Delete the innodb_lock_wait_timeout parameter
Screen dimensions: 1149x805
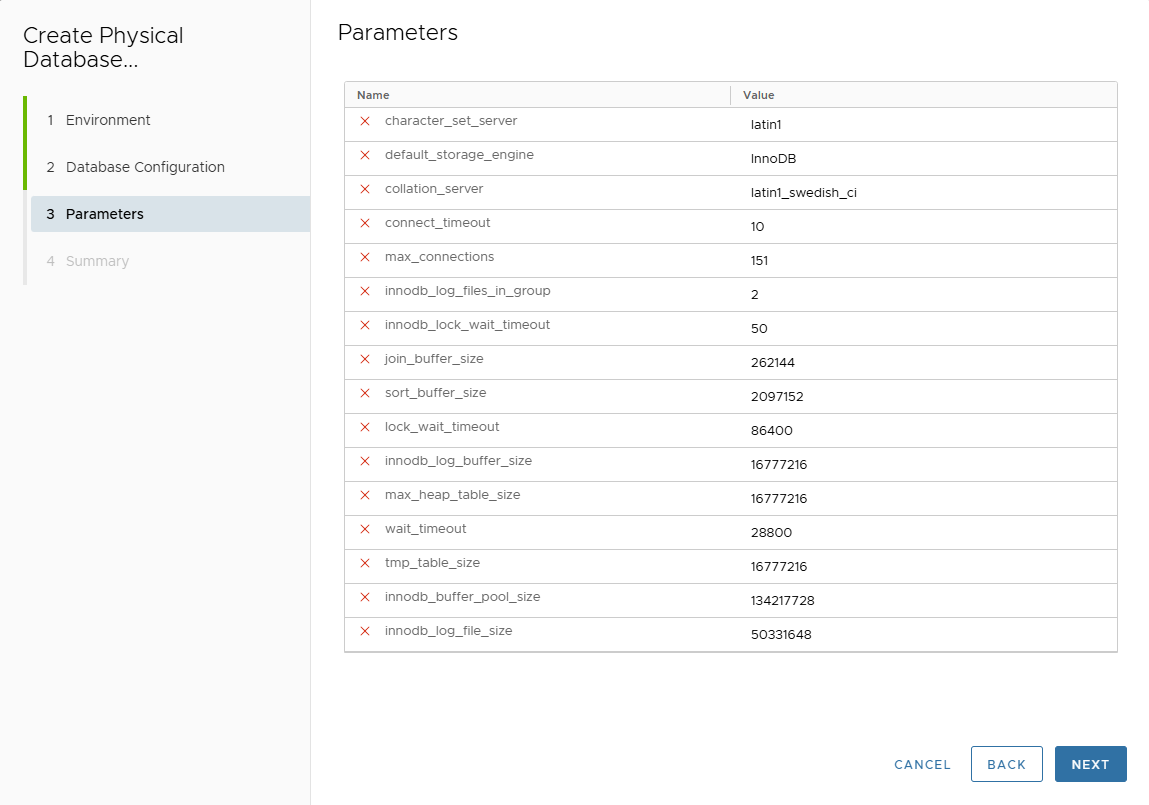(x=365, y=325)
